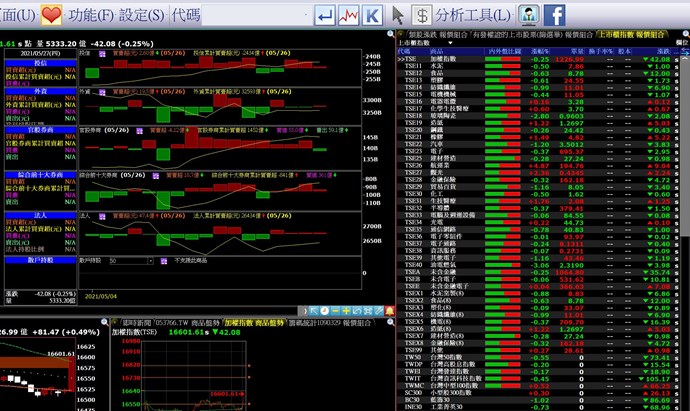The image size is (690, 411).
Task: Select the 上市櫃指數 報價組合 tab
Action: coord(631,33)
